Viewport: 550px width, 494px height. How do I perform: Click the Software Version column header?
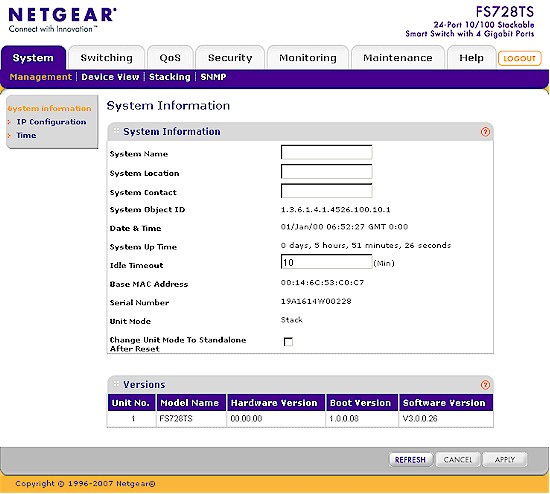click(x=446, y=403)
